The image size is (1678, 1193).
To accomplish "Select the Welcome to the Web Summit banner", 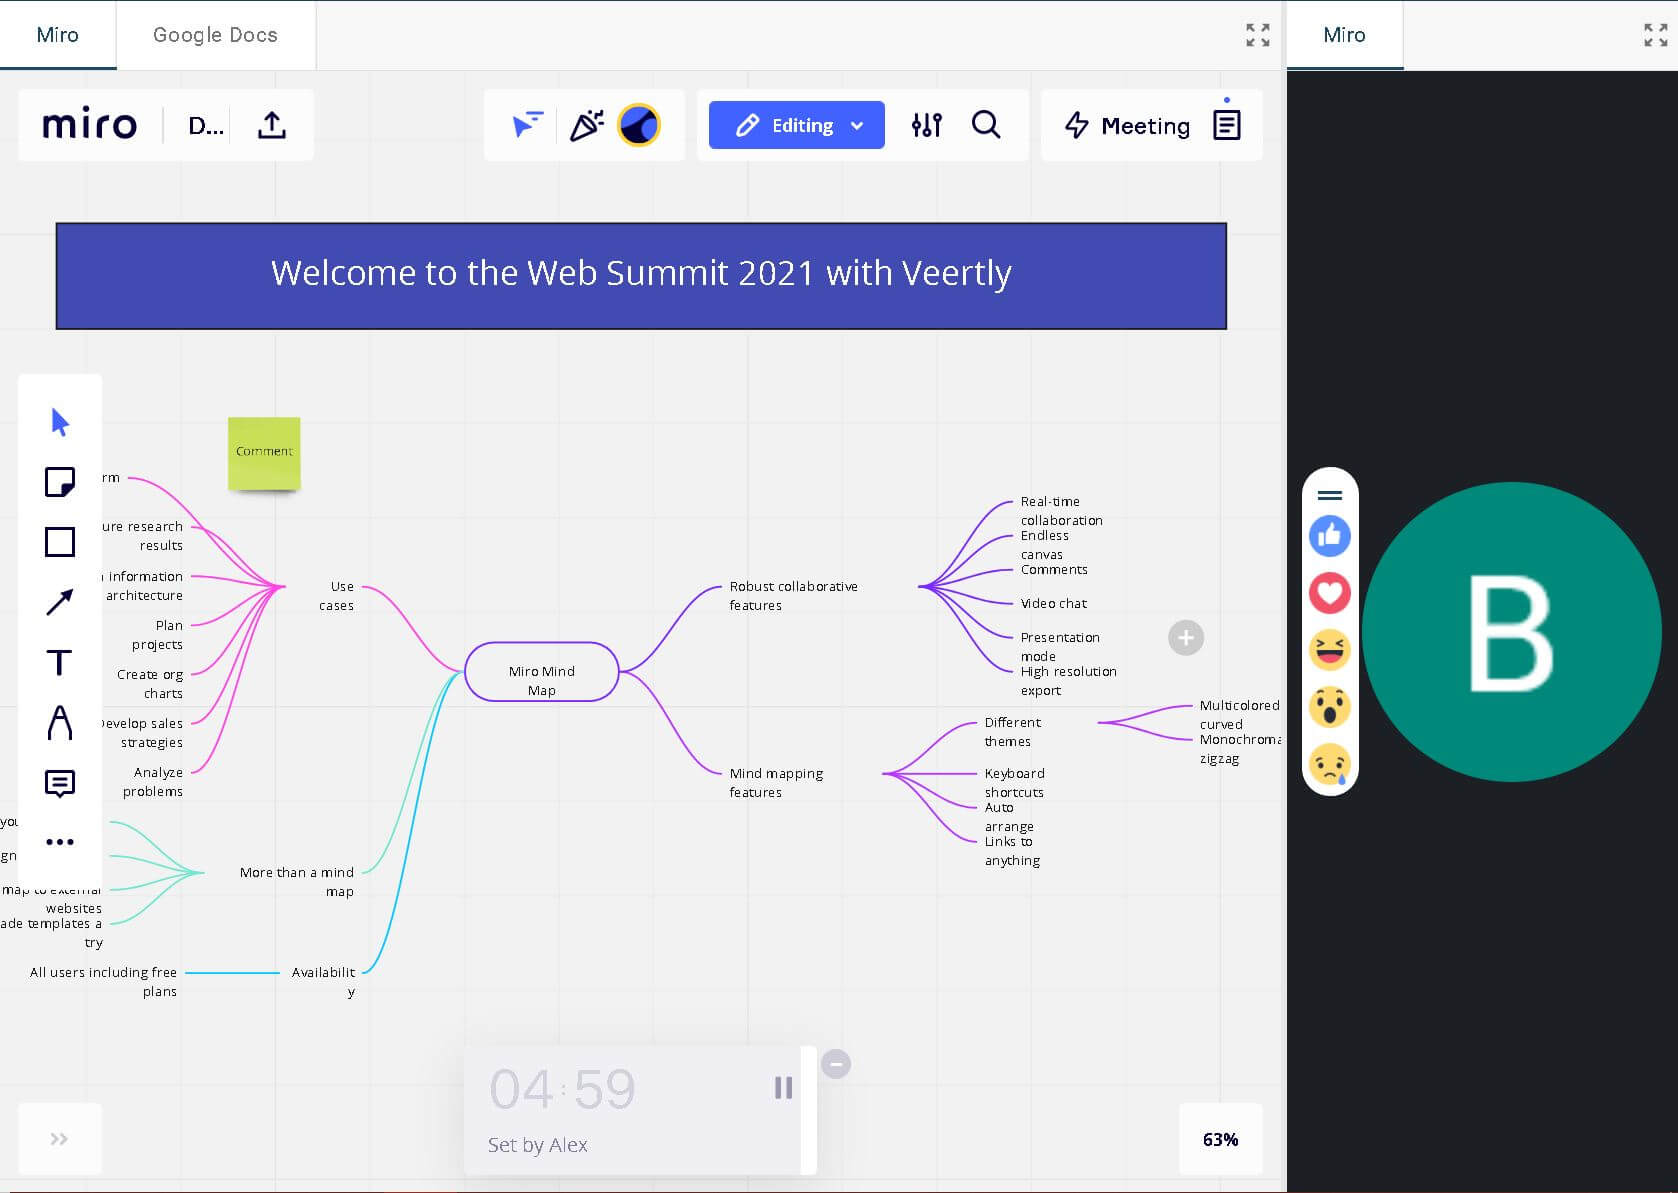I will click(x=641, y=276).
